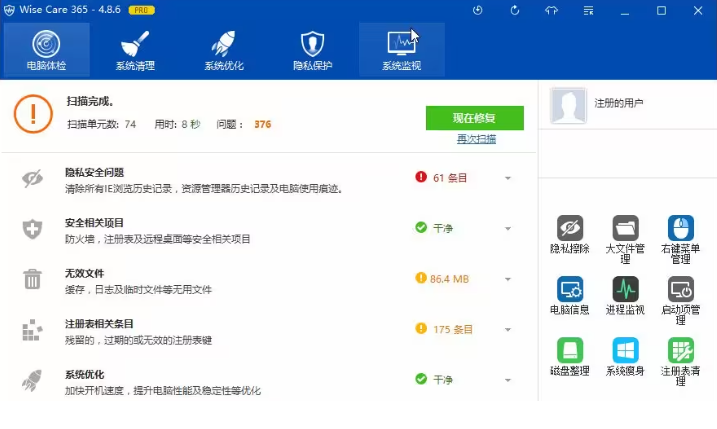Open the 电脑信息 tool icon
The image size is (717, 429).
click(x=570, y=289)
